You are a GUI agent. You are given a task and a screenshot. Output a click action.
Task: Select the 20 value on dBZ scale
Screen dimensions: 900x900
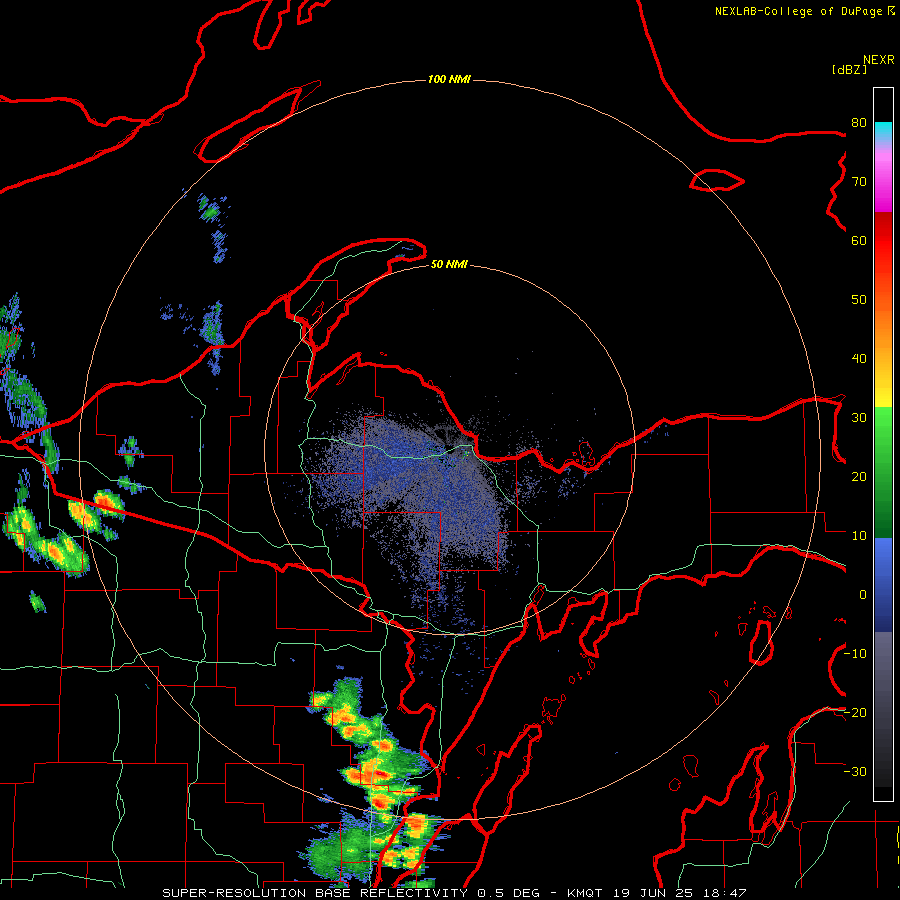(859, 477)
